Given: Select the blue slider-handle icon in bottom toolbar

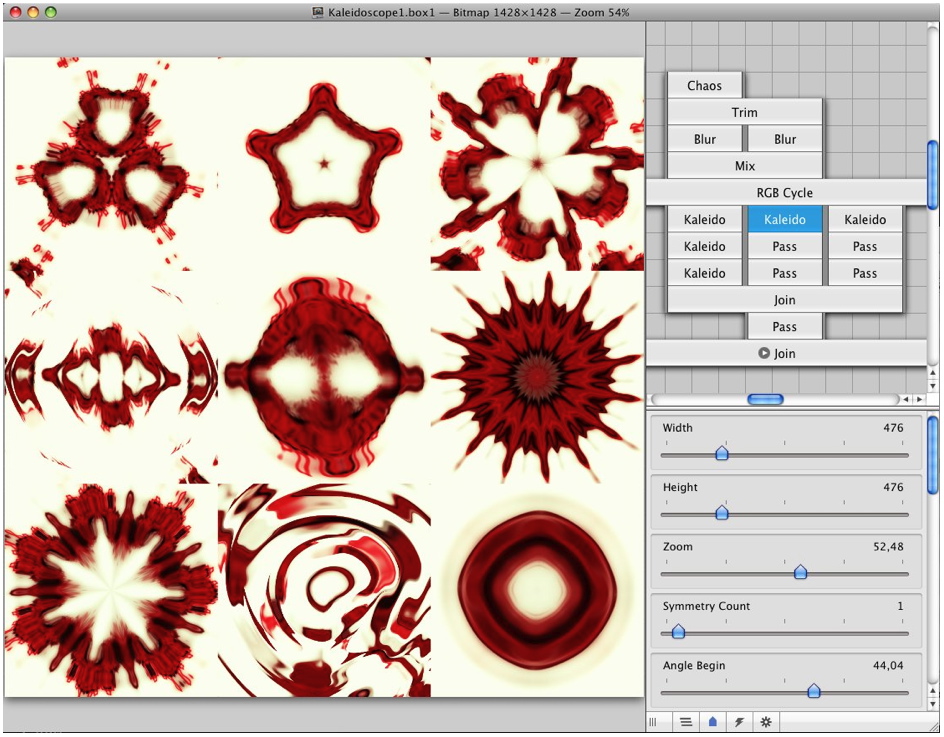Looking at the screenshot, I should (x=712, y=721).
